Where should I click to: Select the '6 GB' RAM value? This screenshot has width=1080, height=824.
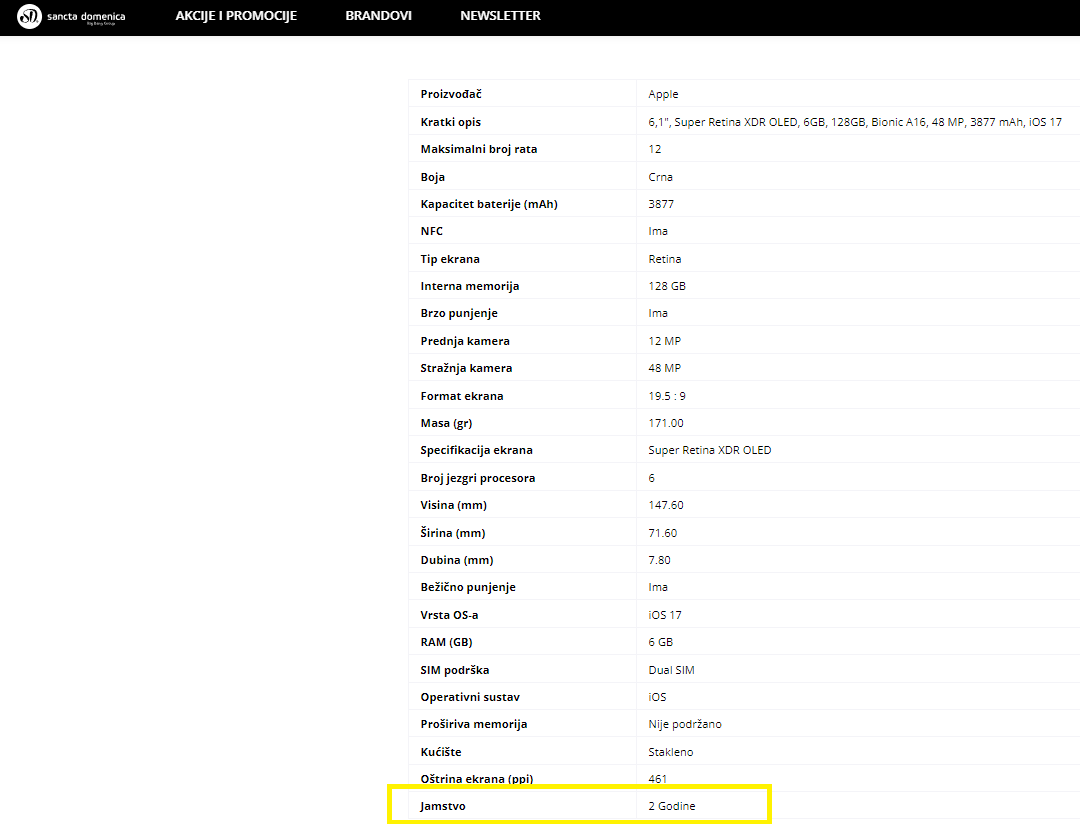click(x=661, y=642)
